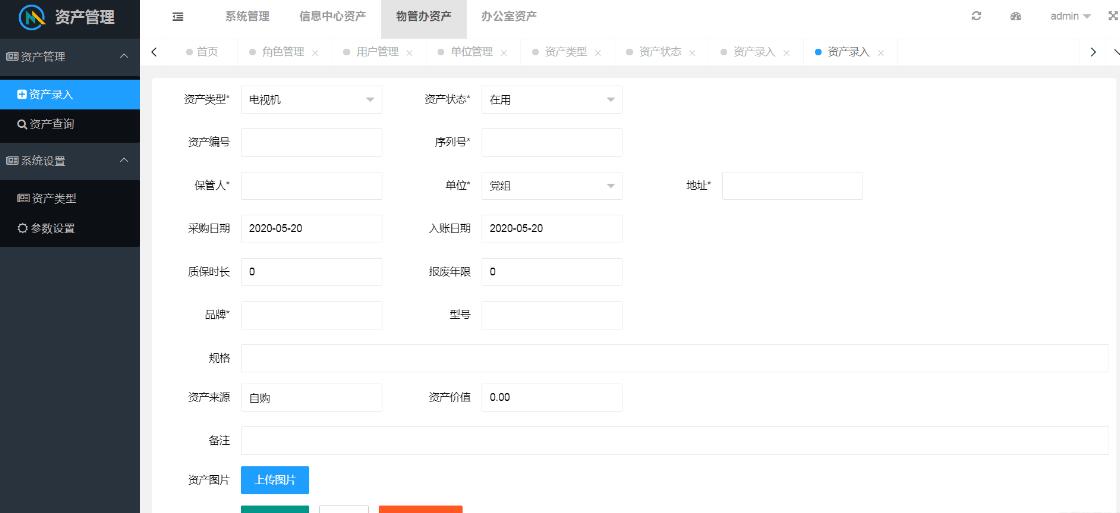The width and height of the screenshot is (1120, 513).
Task: Switch to the 信息中心资产 top menu
Action: (x=332, y=17)
